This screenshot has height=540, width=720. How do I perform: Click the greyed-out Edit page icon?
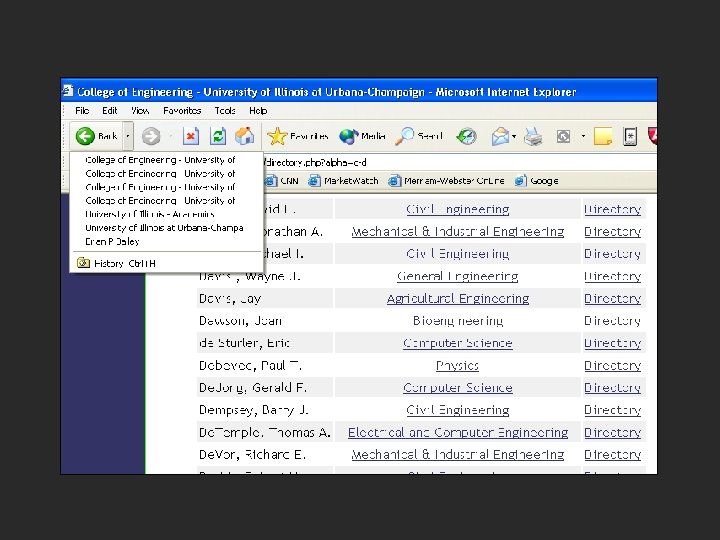click(x=563, y=136)
